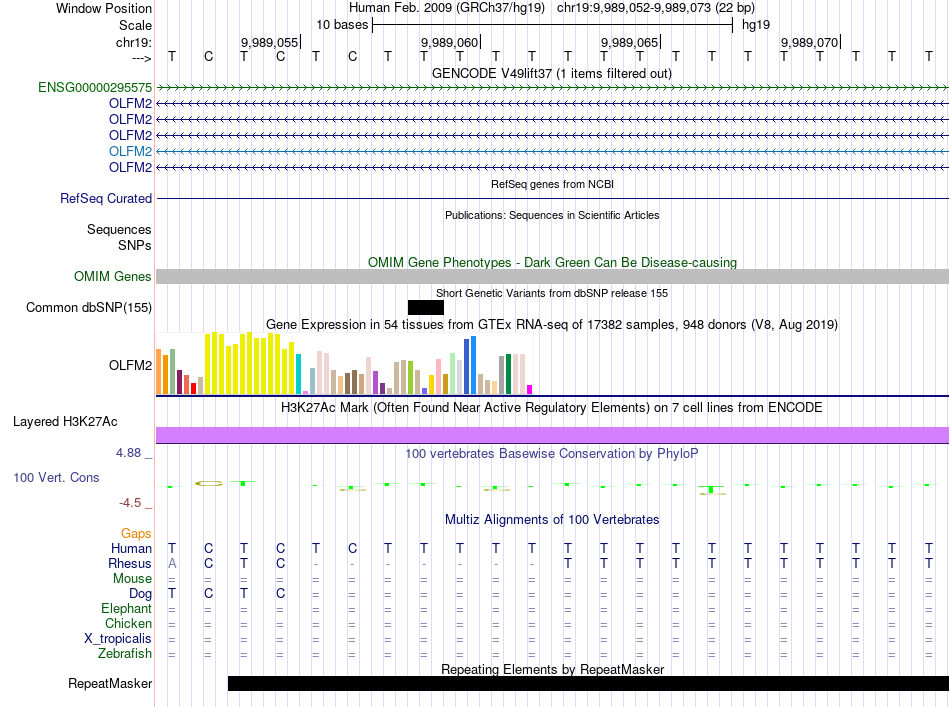950x707 pixels.
Task: Open the RefSeq Curated track label
Action: point(106,199)
